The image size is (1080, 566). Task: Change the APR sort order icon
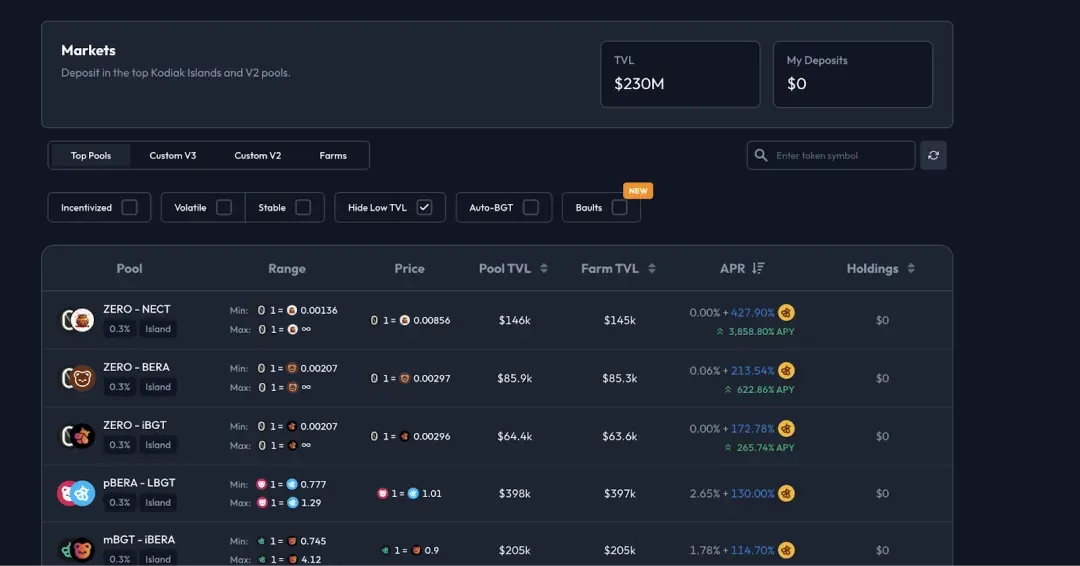[758, 269]
